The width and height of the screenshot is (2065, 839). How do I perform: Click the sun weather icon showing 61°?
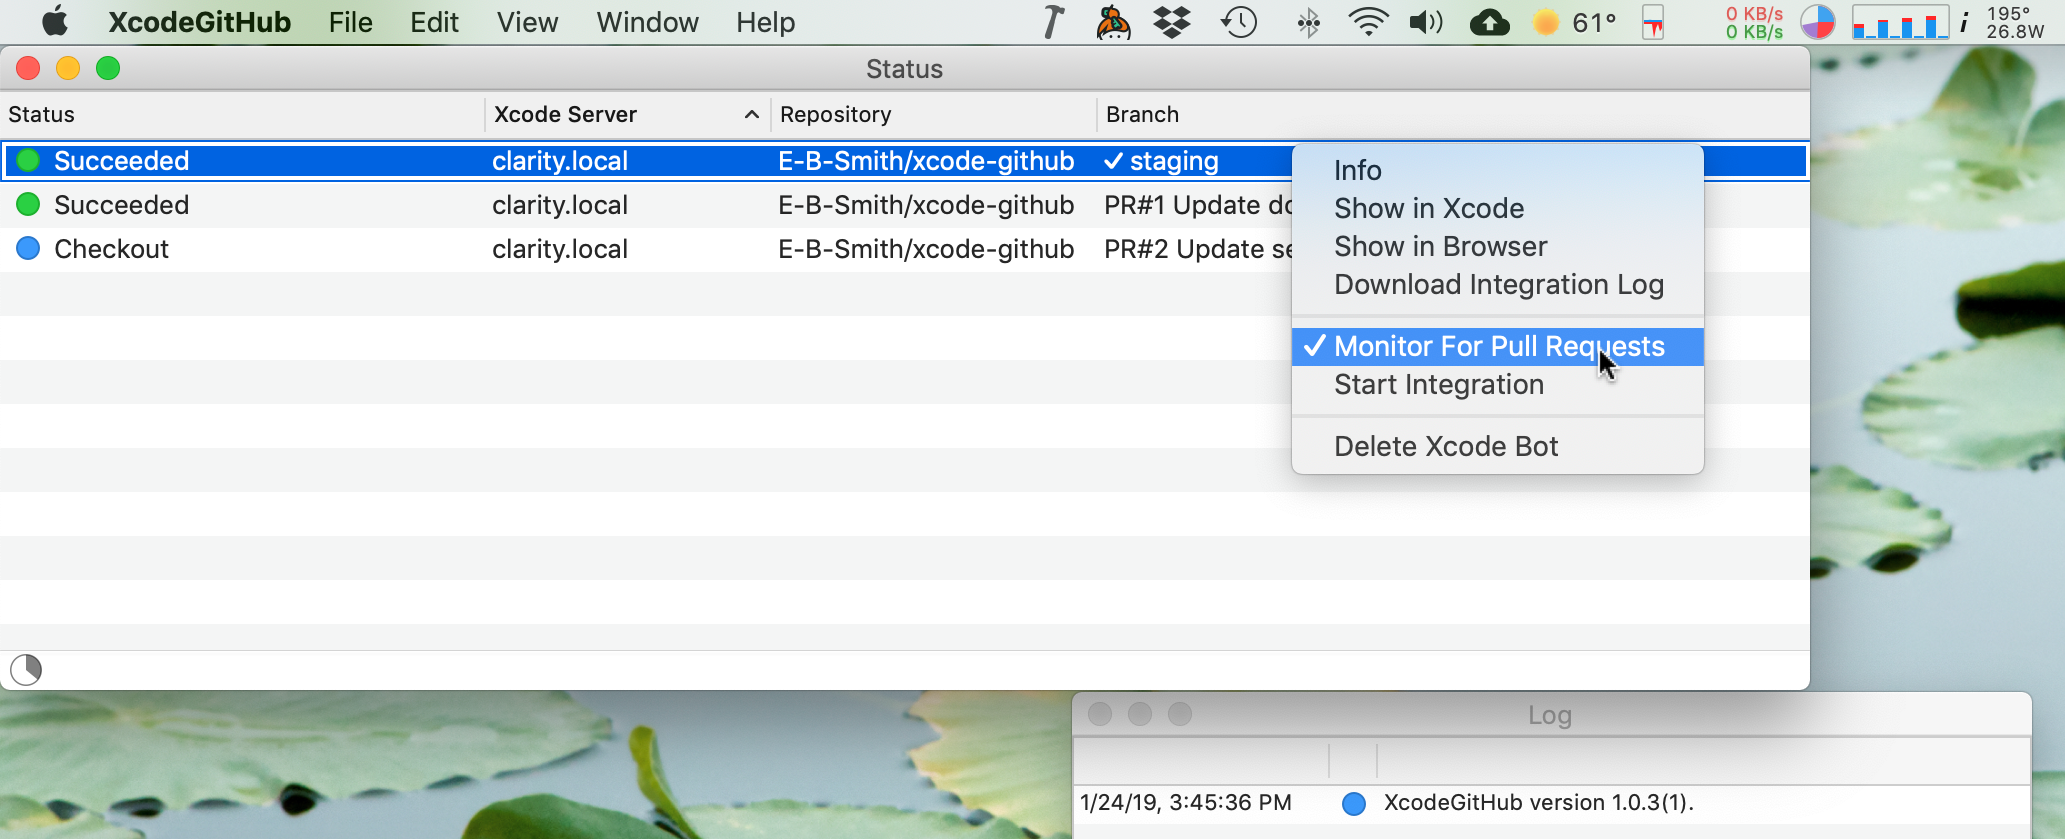1546,22
